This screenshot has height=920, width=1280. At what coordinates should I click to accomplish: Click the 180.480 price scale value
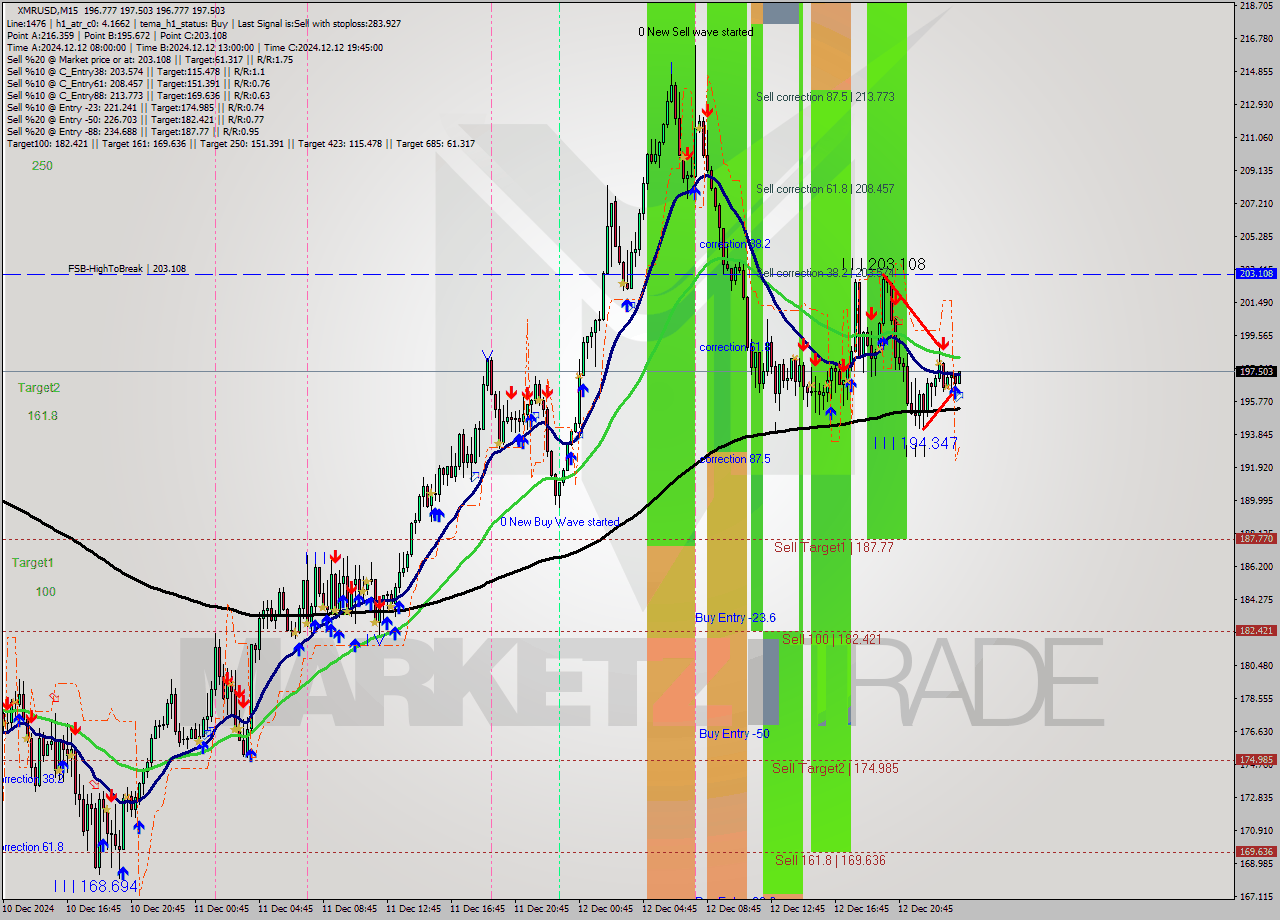pyautogui.click(x=1256, y=666)
